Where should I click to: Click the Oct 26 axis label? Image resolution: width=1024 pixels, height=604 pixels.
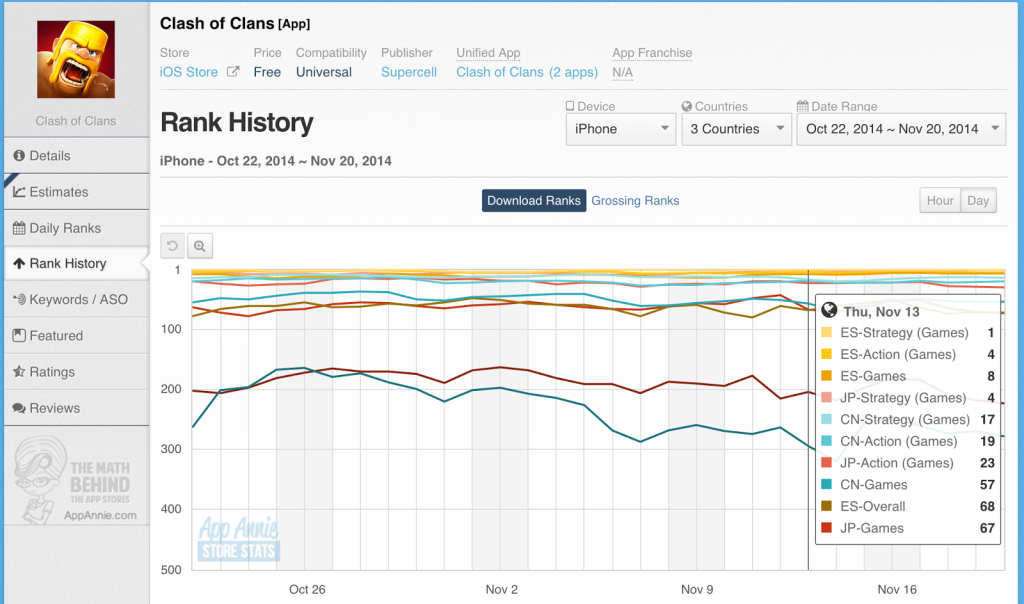pos(307,589)
